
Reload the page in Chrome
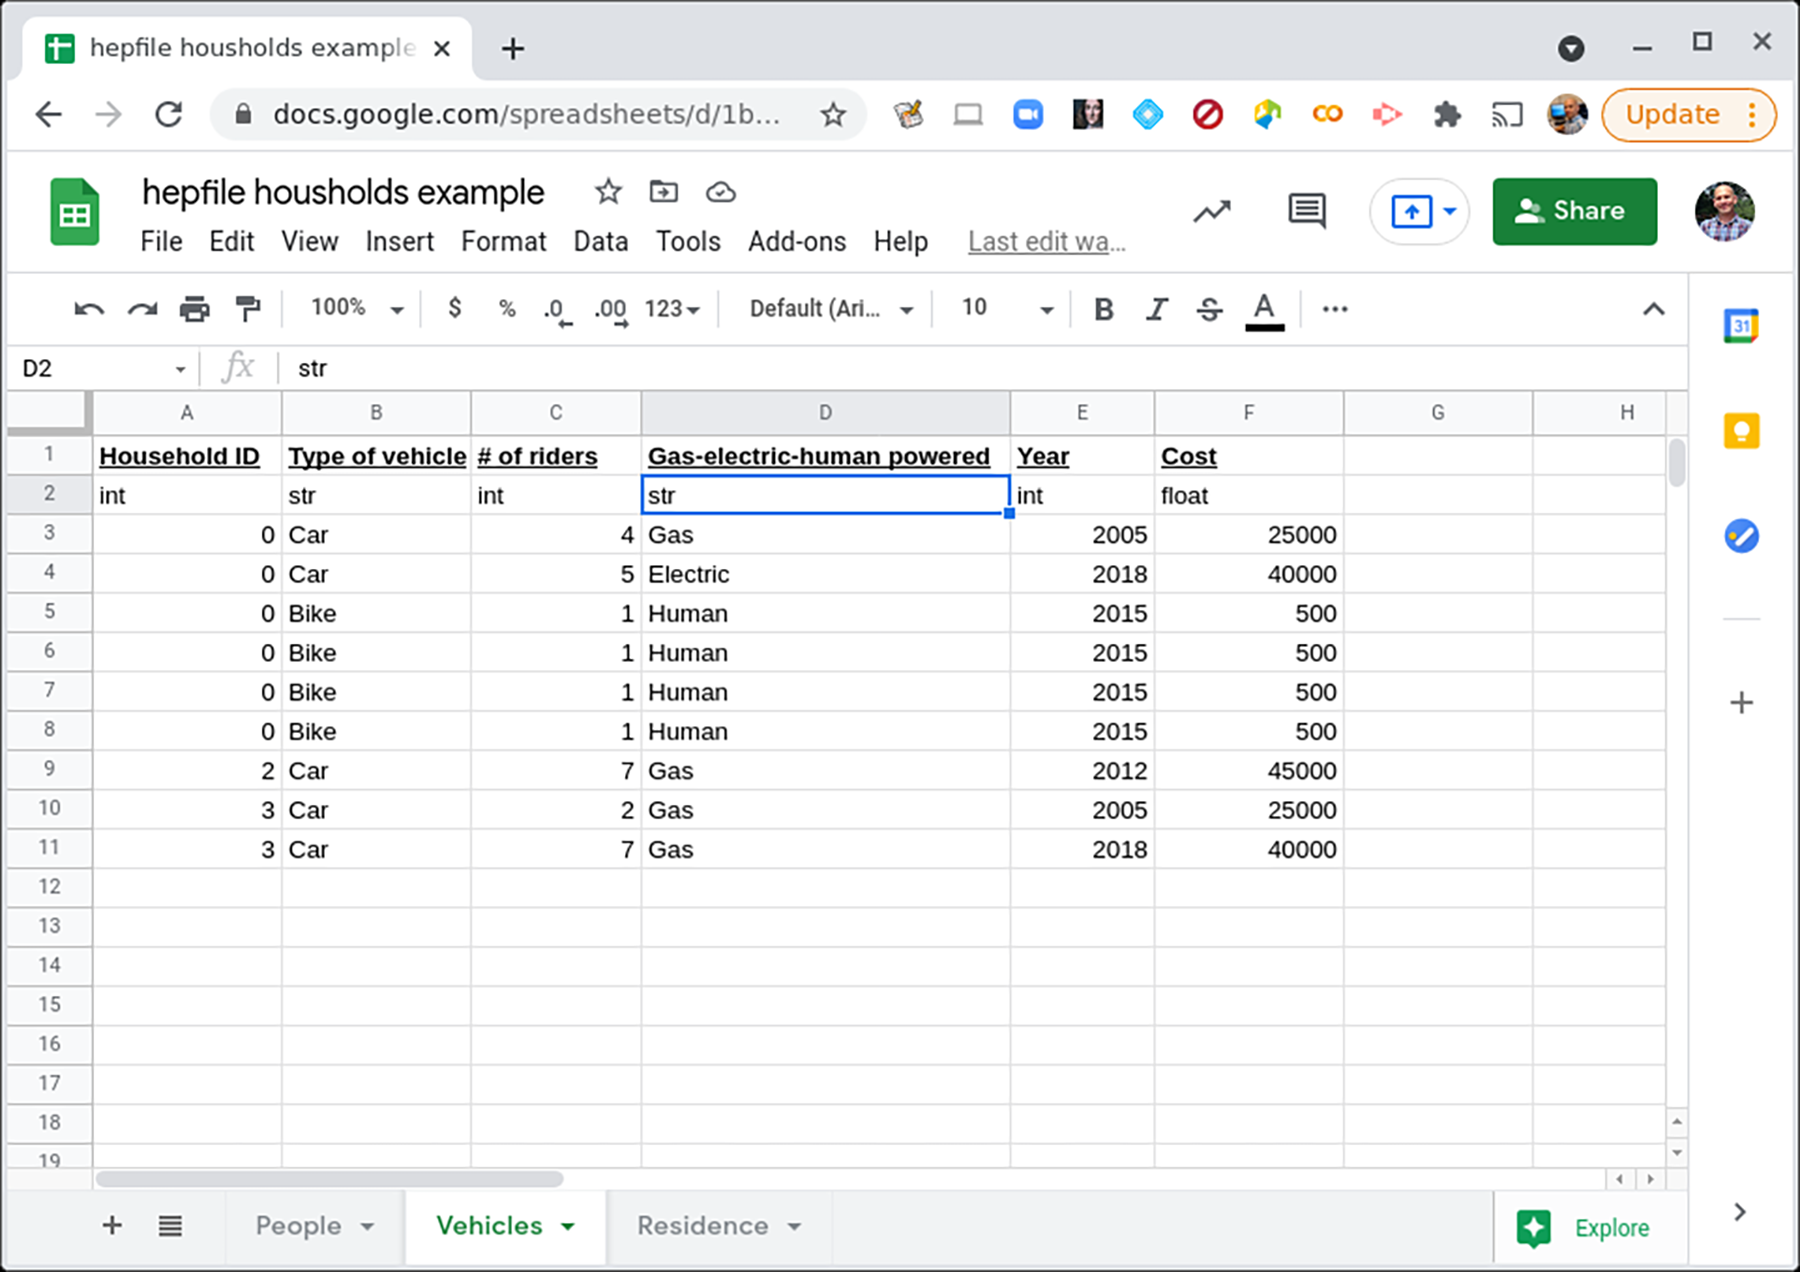168,115
